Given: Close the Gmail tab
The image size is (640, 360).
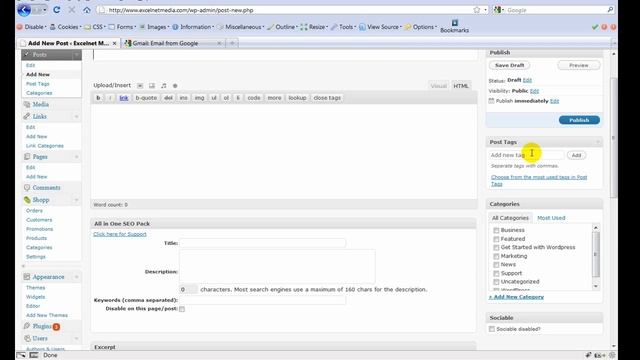Looking at the screenshot, I should 219,43.
